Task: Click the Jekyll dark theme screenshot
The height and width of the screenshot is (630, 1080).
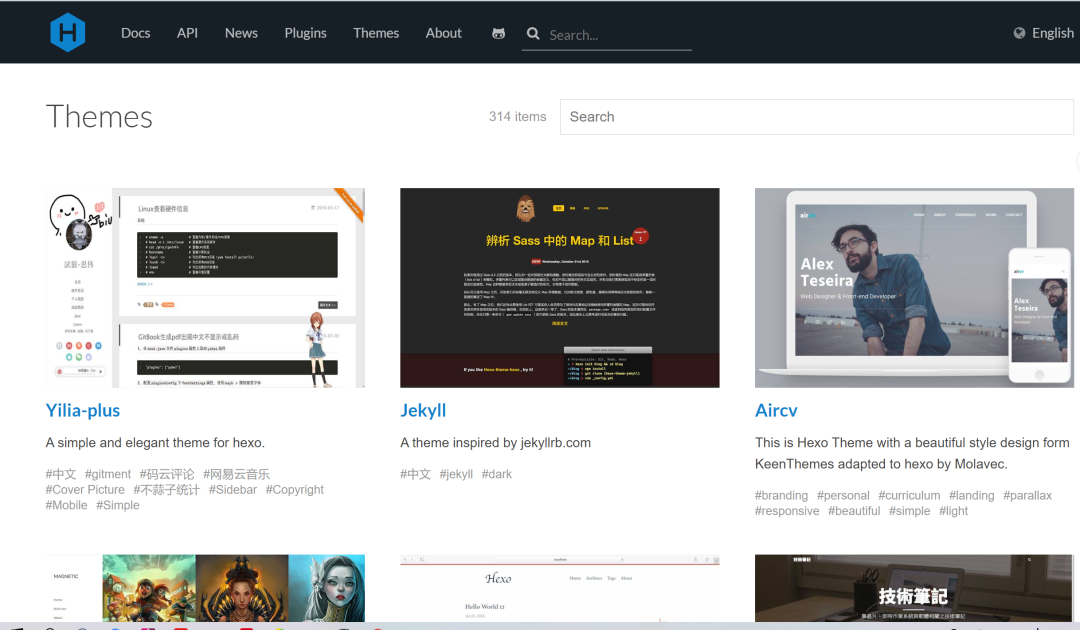Action: [560, 288]
